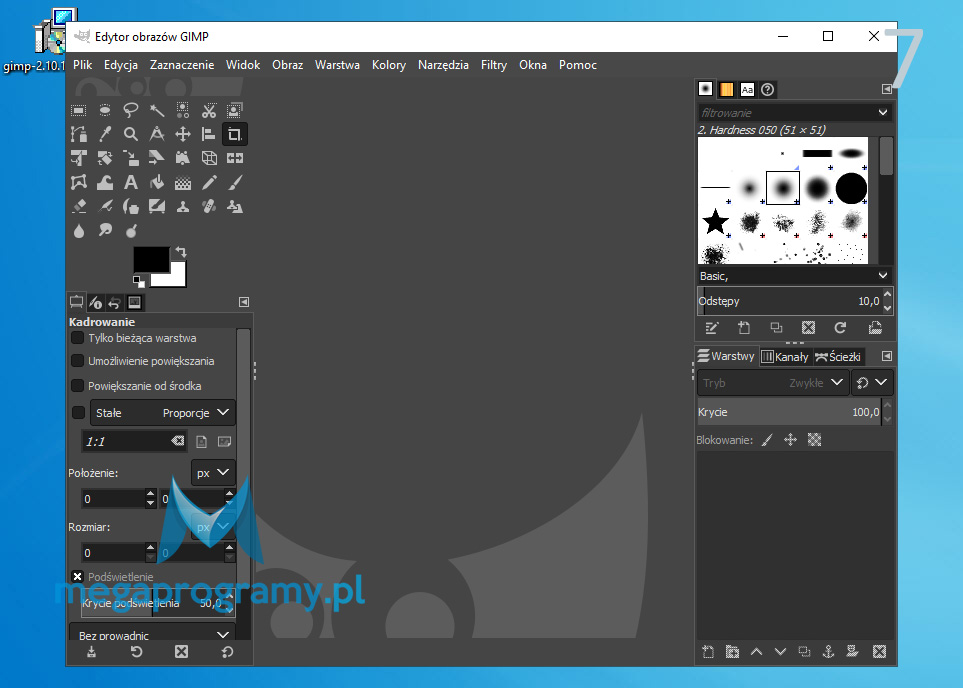Toggle lock position and size in Blokowanie
The image size is (963, 688).
(x=790, y=440)
